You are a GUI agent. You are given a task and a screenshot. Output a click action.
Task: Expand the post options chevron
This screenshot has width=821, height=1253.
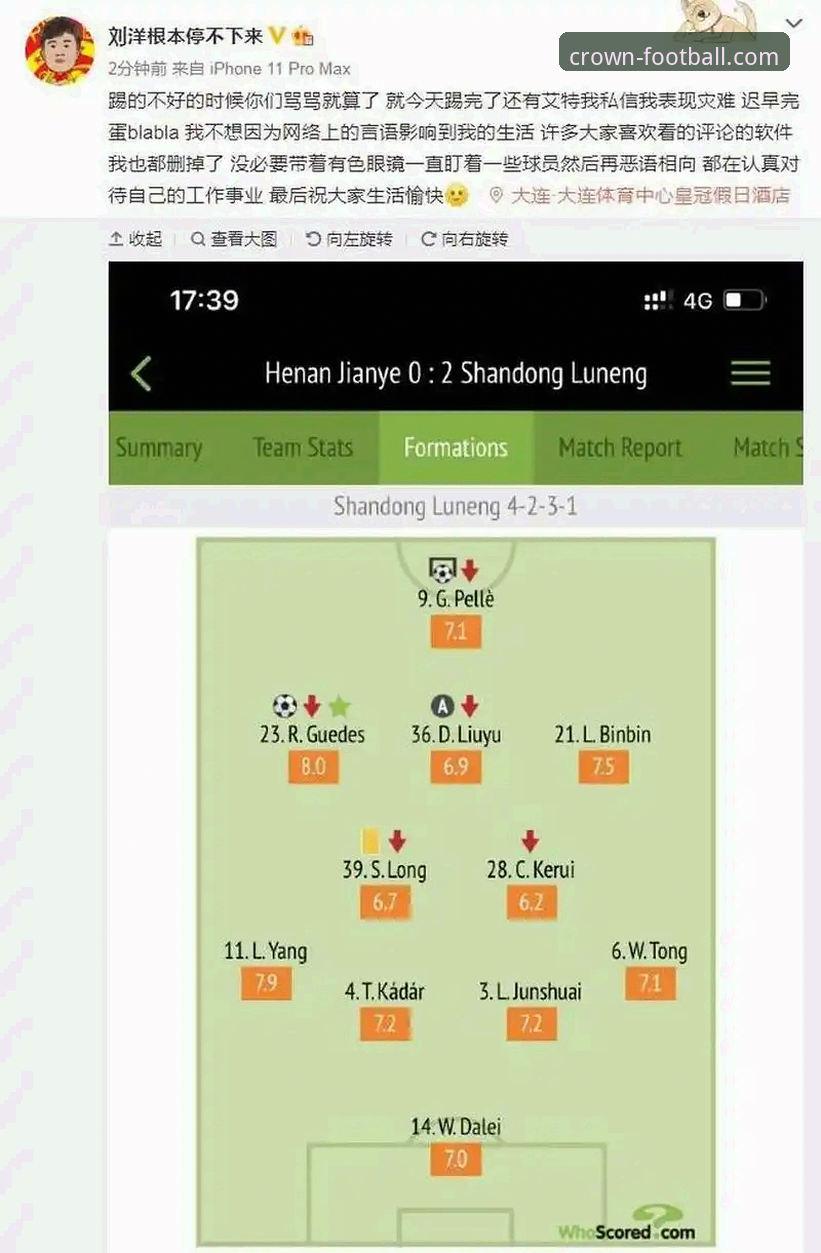tap(794, 22)
